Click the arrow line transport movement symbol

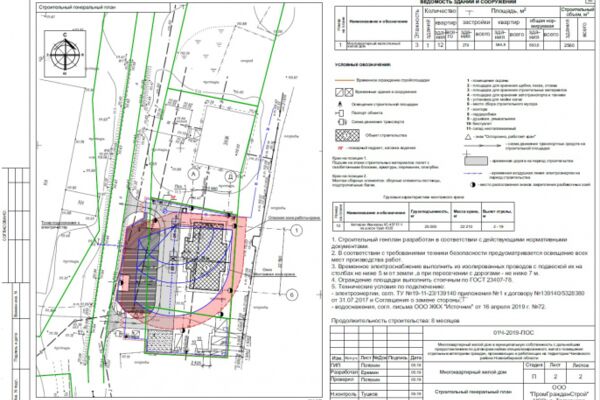(x=483, y=146)
